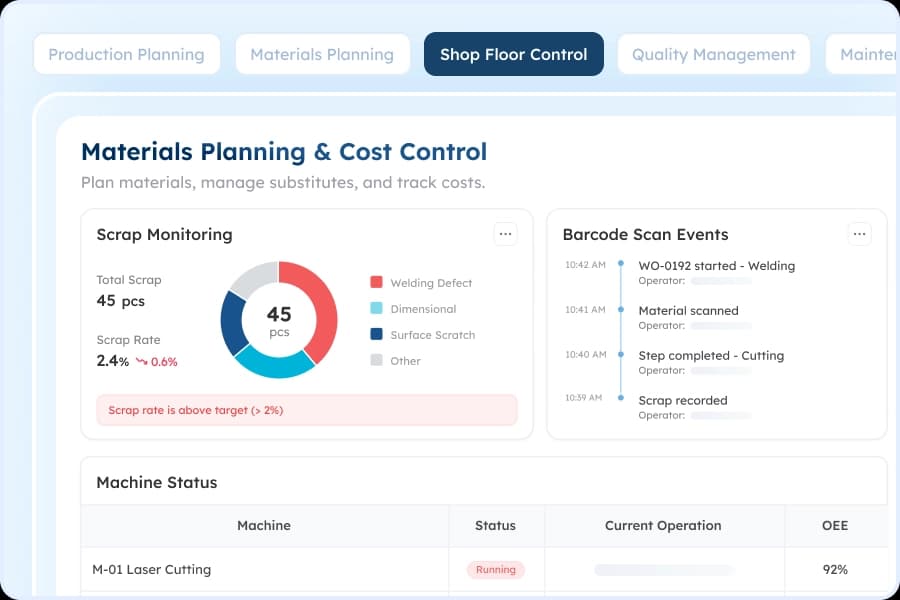Click the 'Welding Defect' legend label

[x=431, y=282]
